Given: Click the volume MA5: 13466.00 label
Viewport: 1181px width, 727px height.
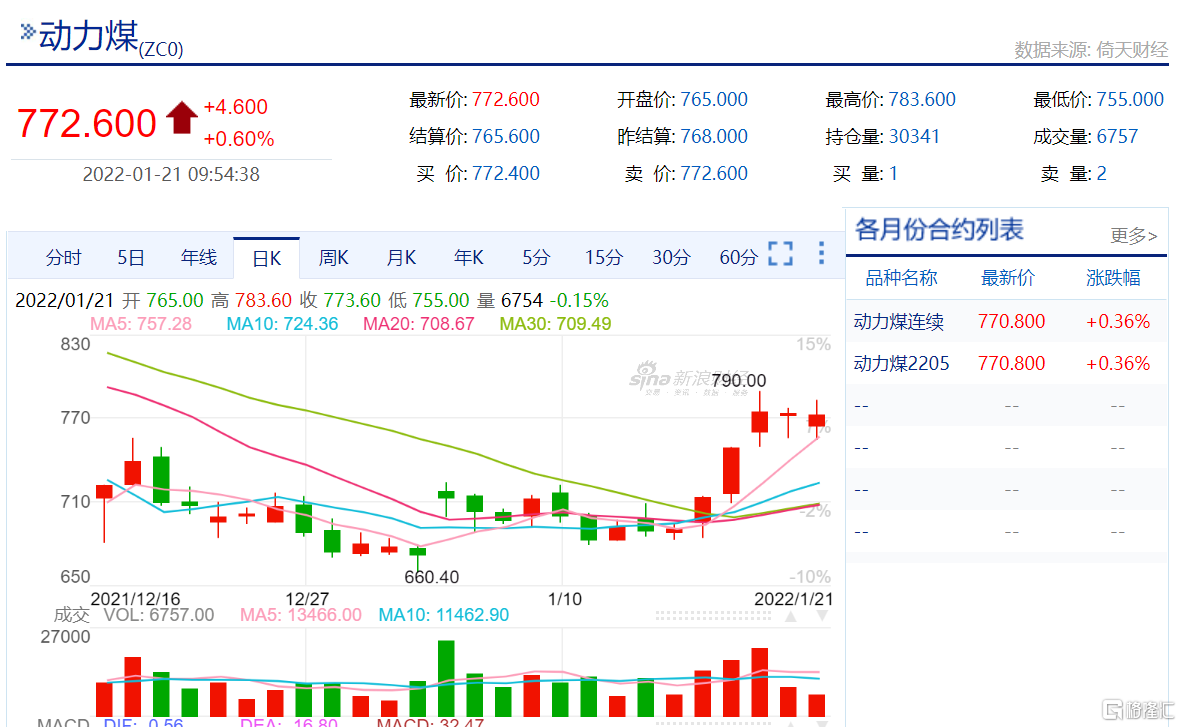Looking at the screenshot, I should coord(301,615).
